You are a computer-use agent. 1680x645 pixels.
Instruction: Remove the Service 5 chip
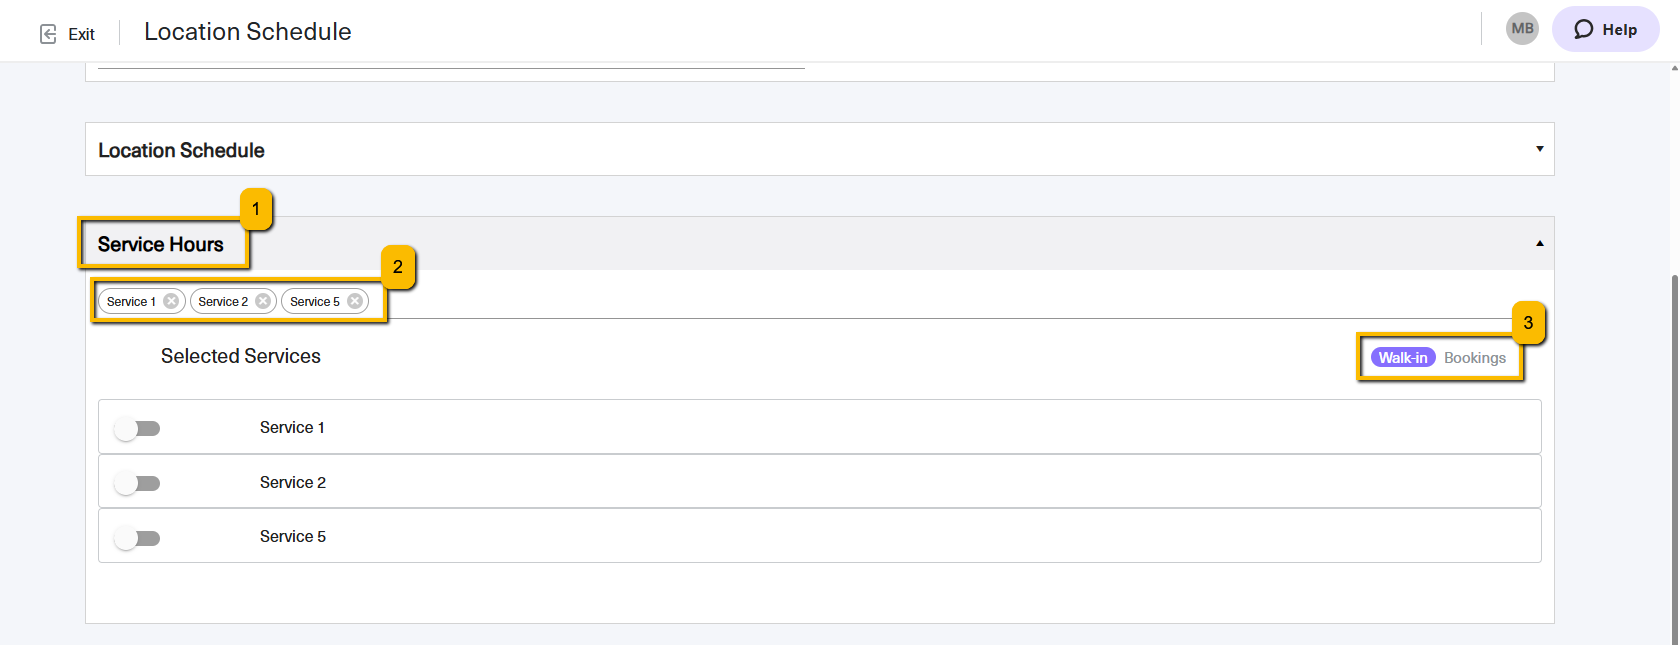point(355,301)
